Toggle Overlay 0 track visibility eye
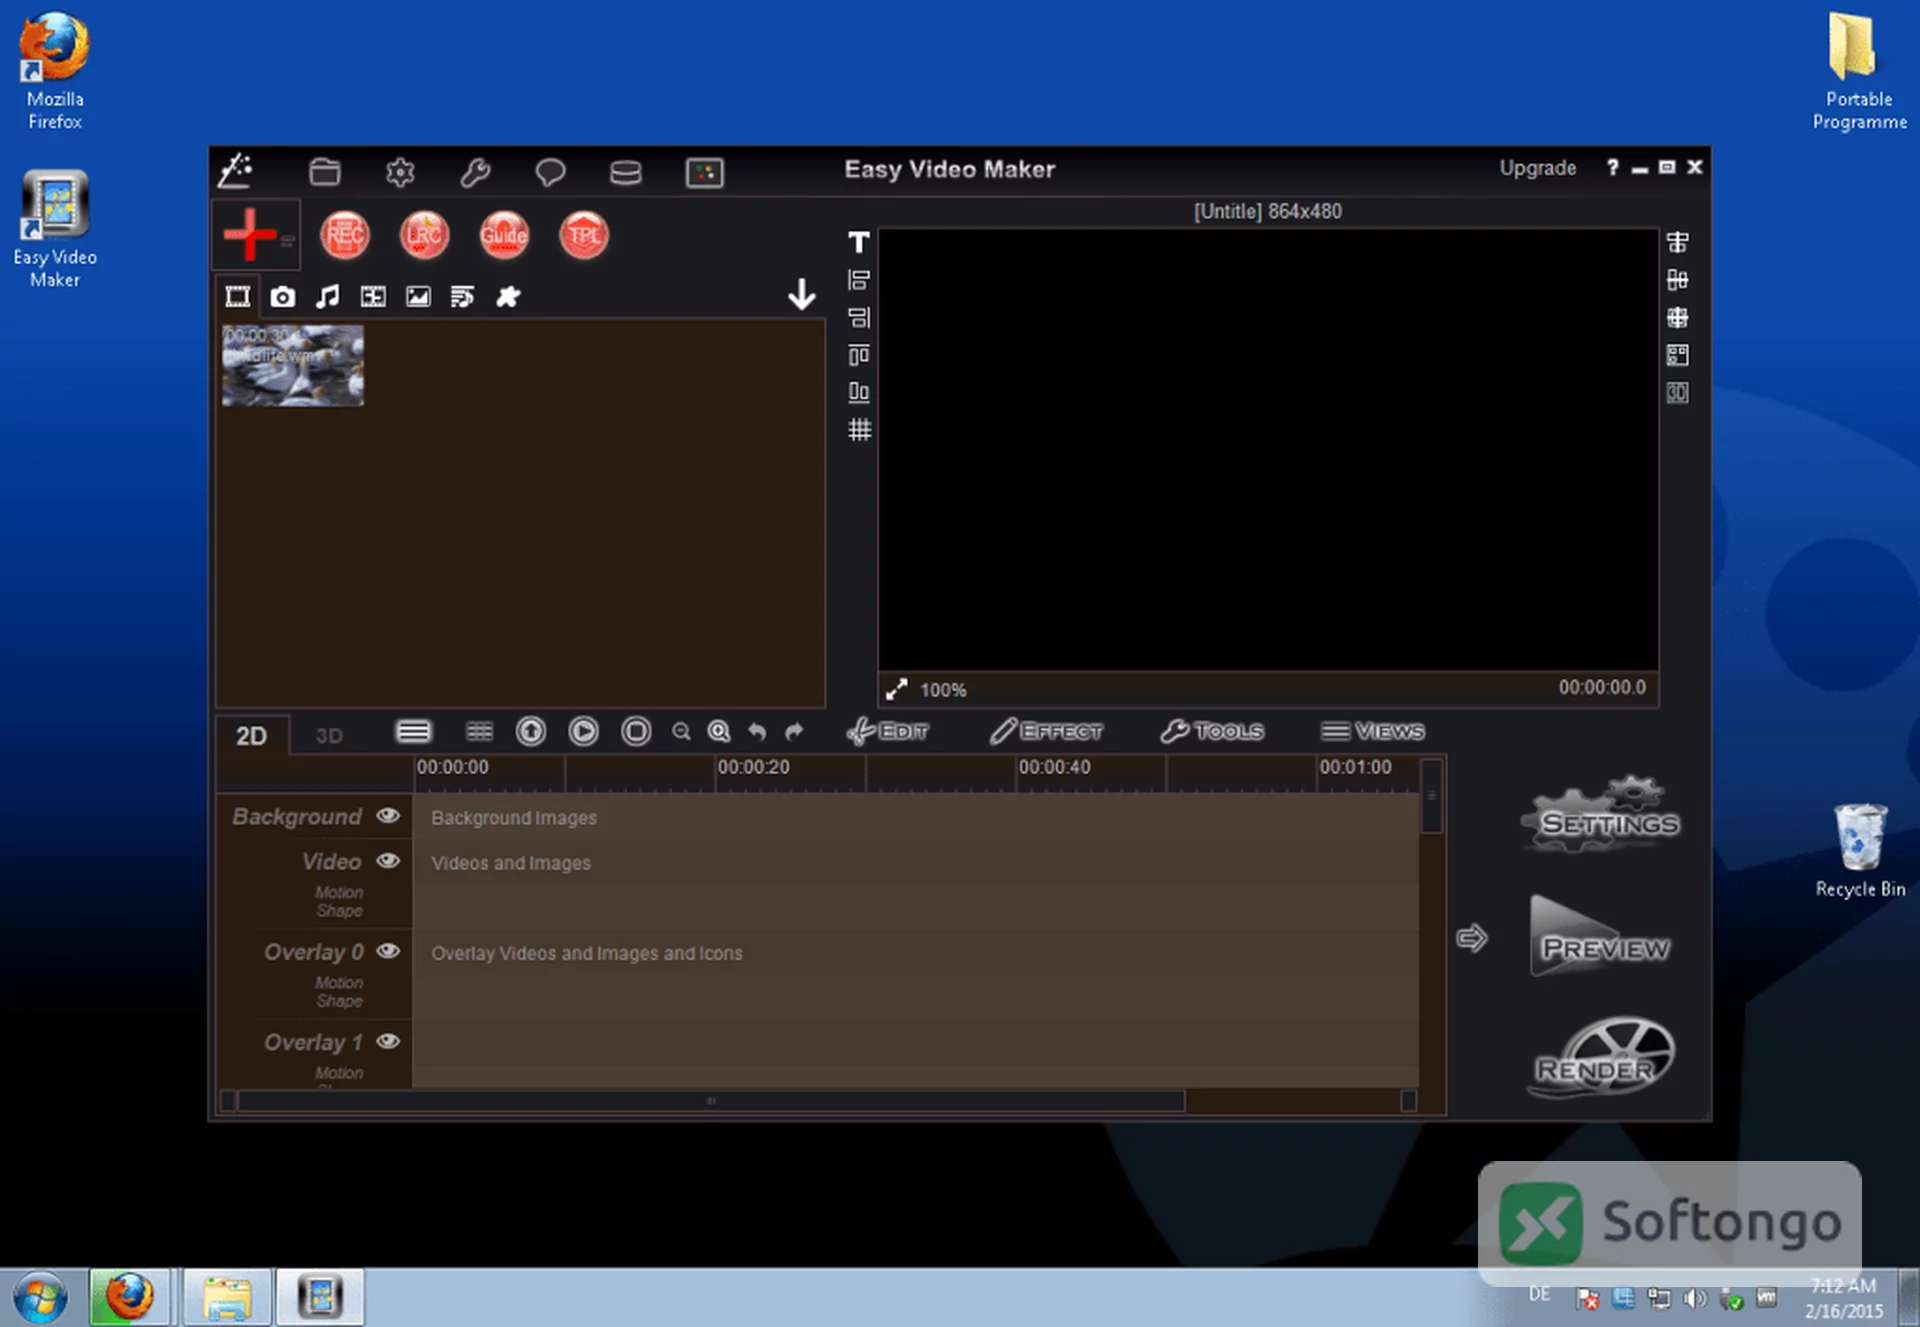Screen dimensions: 1920x1327 click(x=388, y=951)
